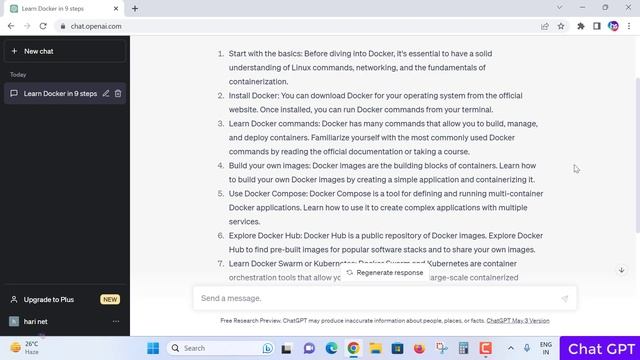Send the message with the paper plane icon
The height and width of the screenshot is (360, 640).
[565, 299]
